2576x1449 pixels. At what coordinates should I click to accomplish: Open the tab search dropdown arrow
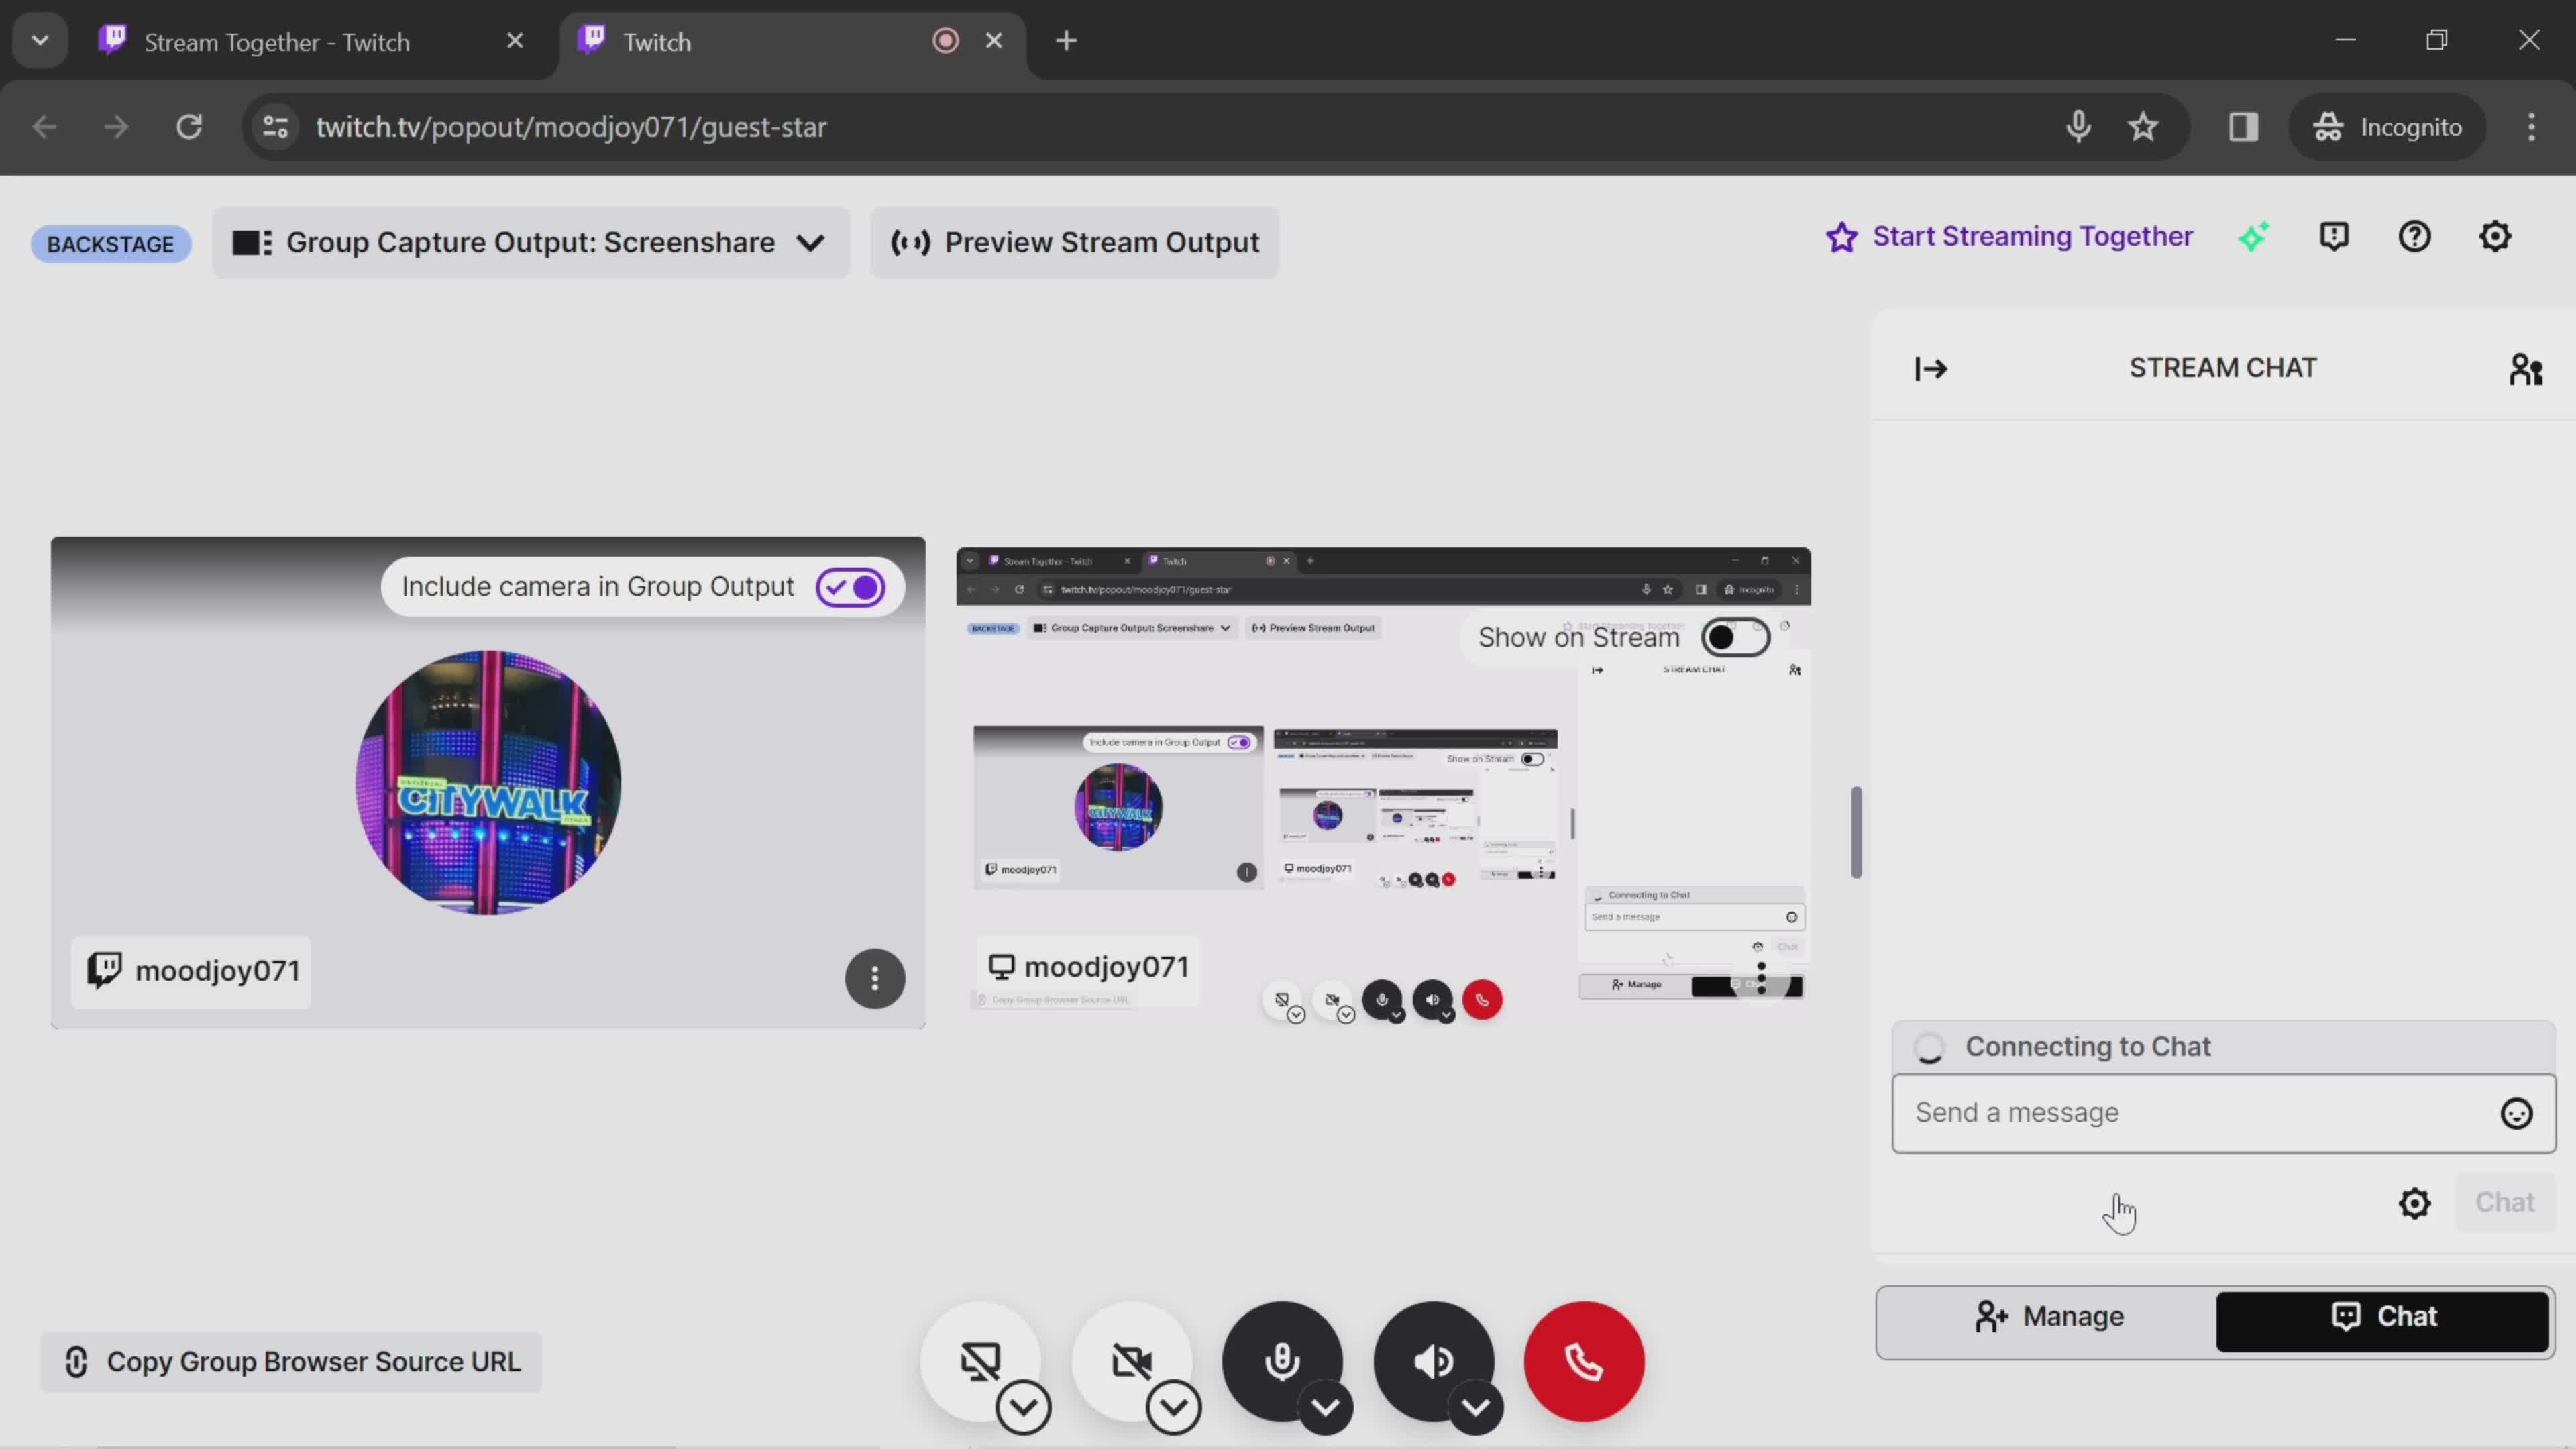click(40, 41)
